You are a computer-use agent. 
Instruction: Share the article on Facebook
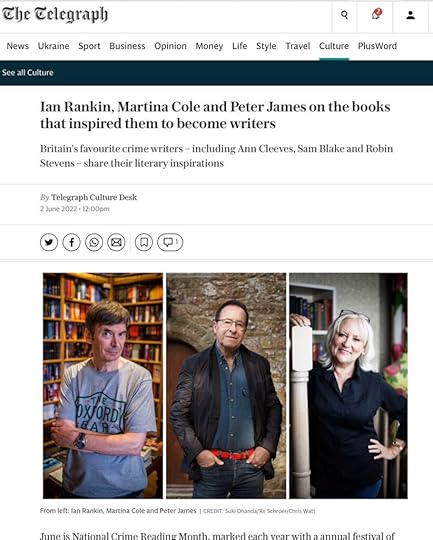point(71,242)
